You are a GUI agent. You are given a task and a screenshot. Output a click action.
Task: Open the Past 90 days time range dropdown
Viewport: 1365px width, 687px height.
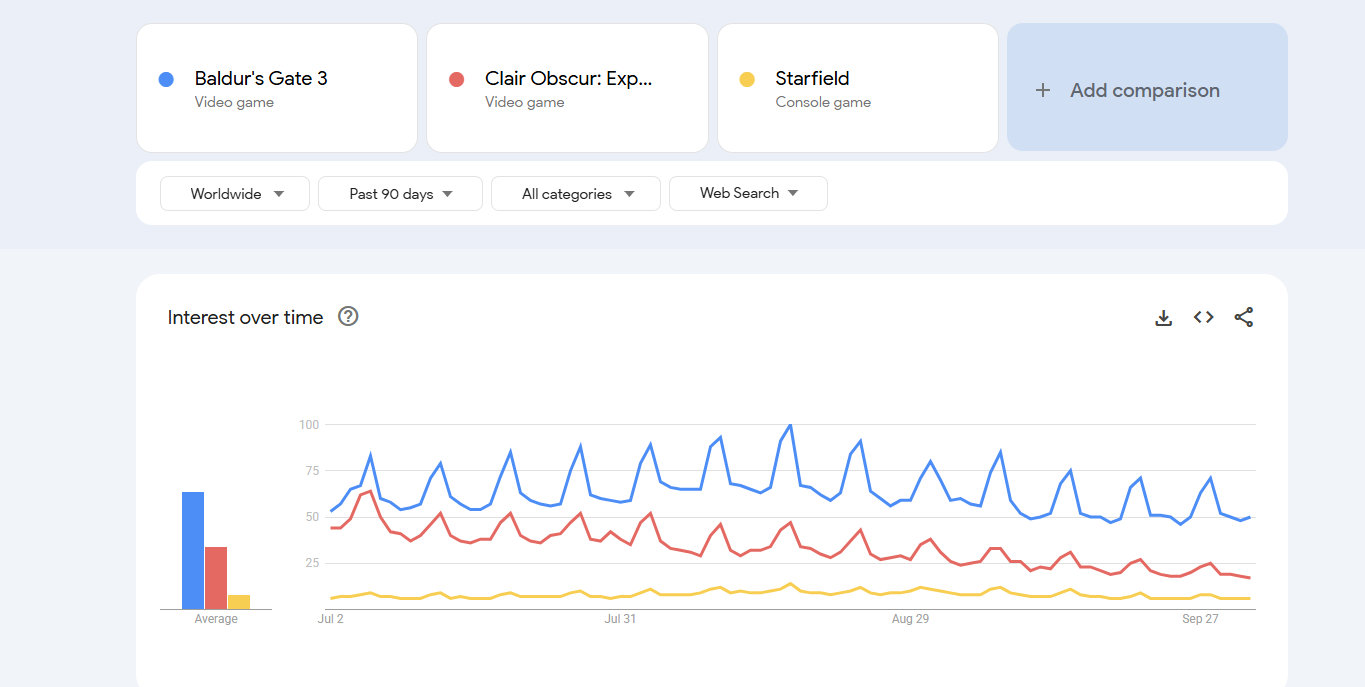coord(400,194)
